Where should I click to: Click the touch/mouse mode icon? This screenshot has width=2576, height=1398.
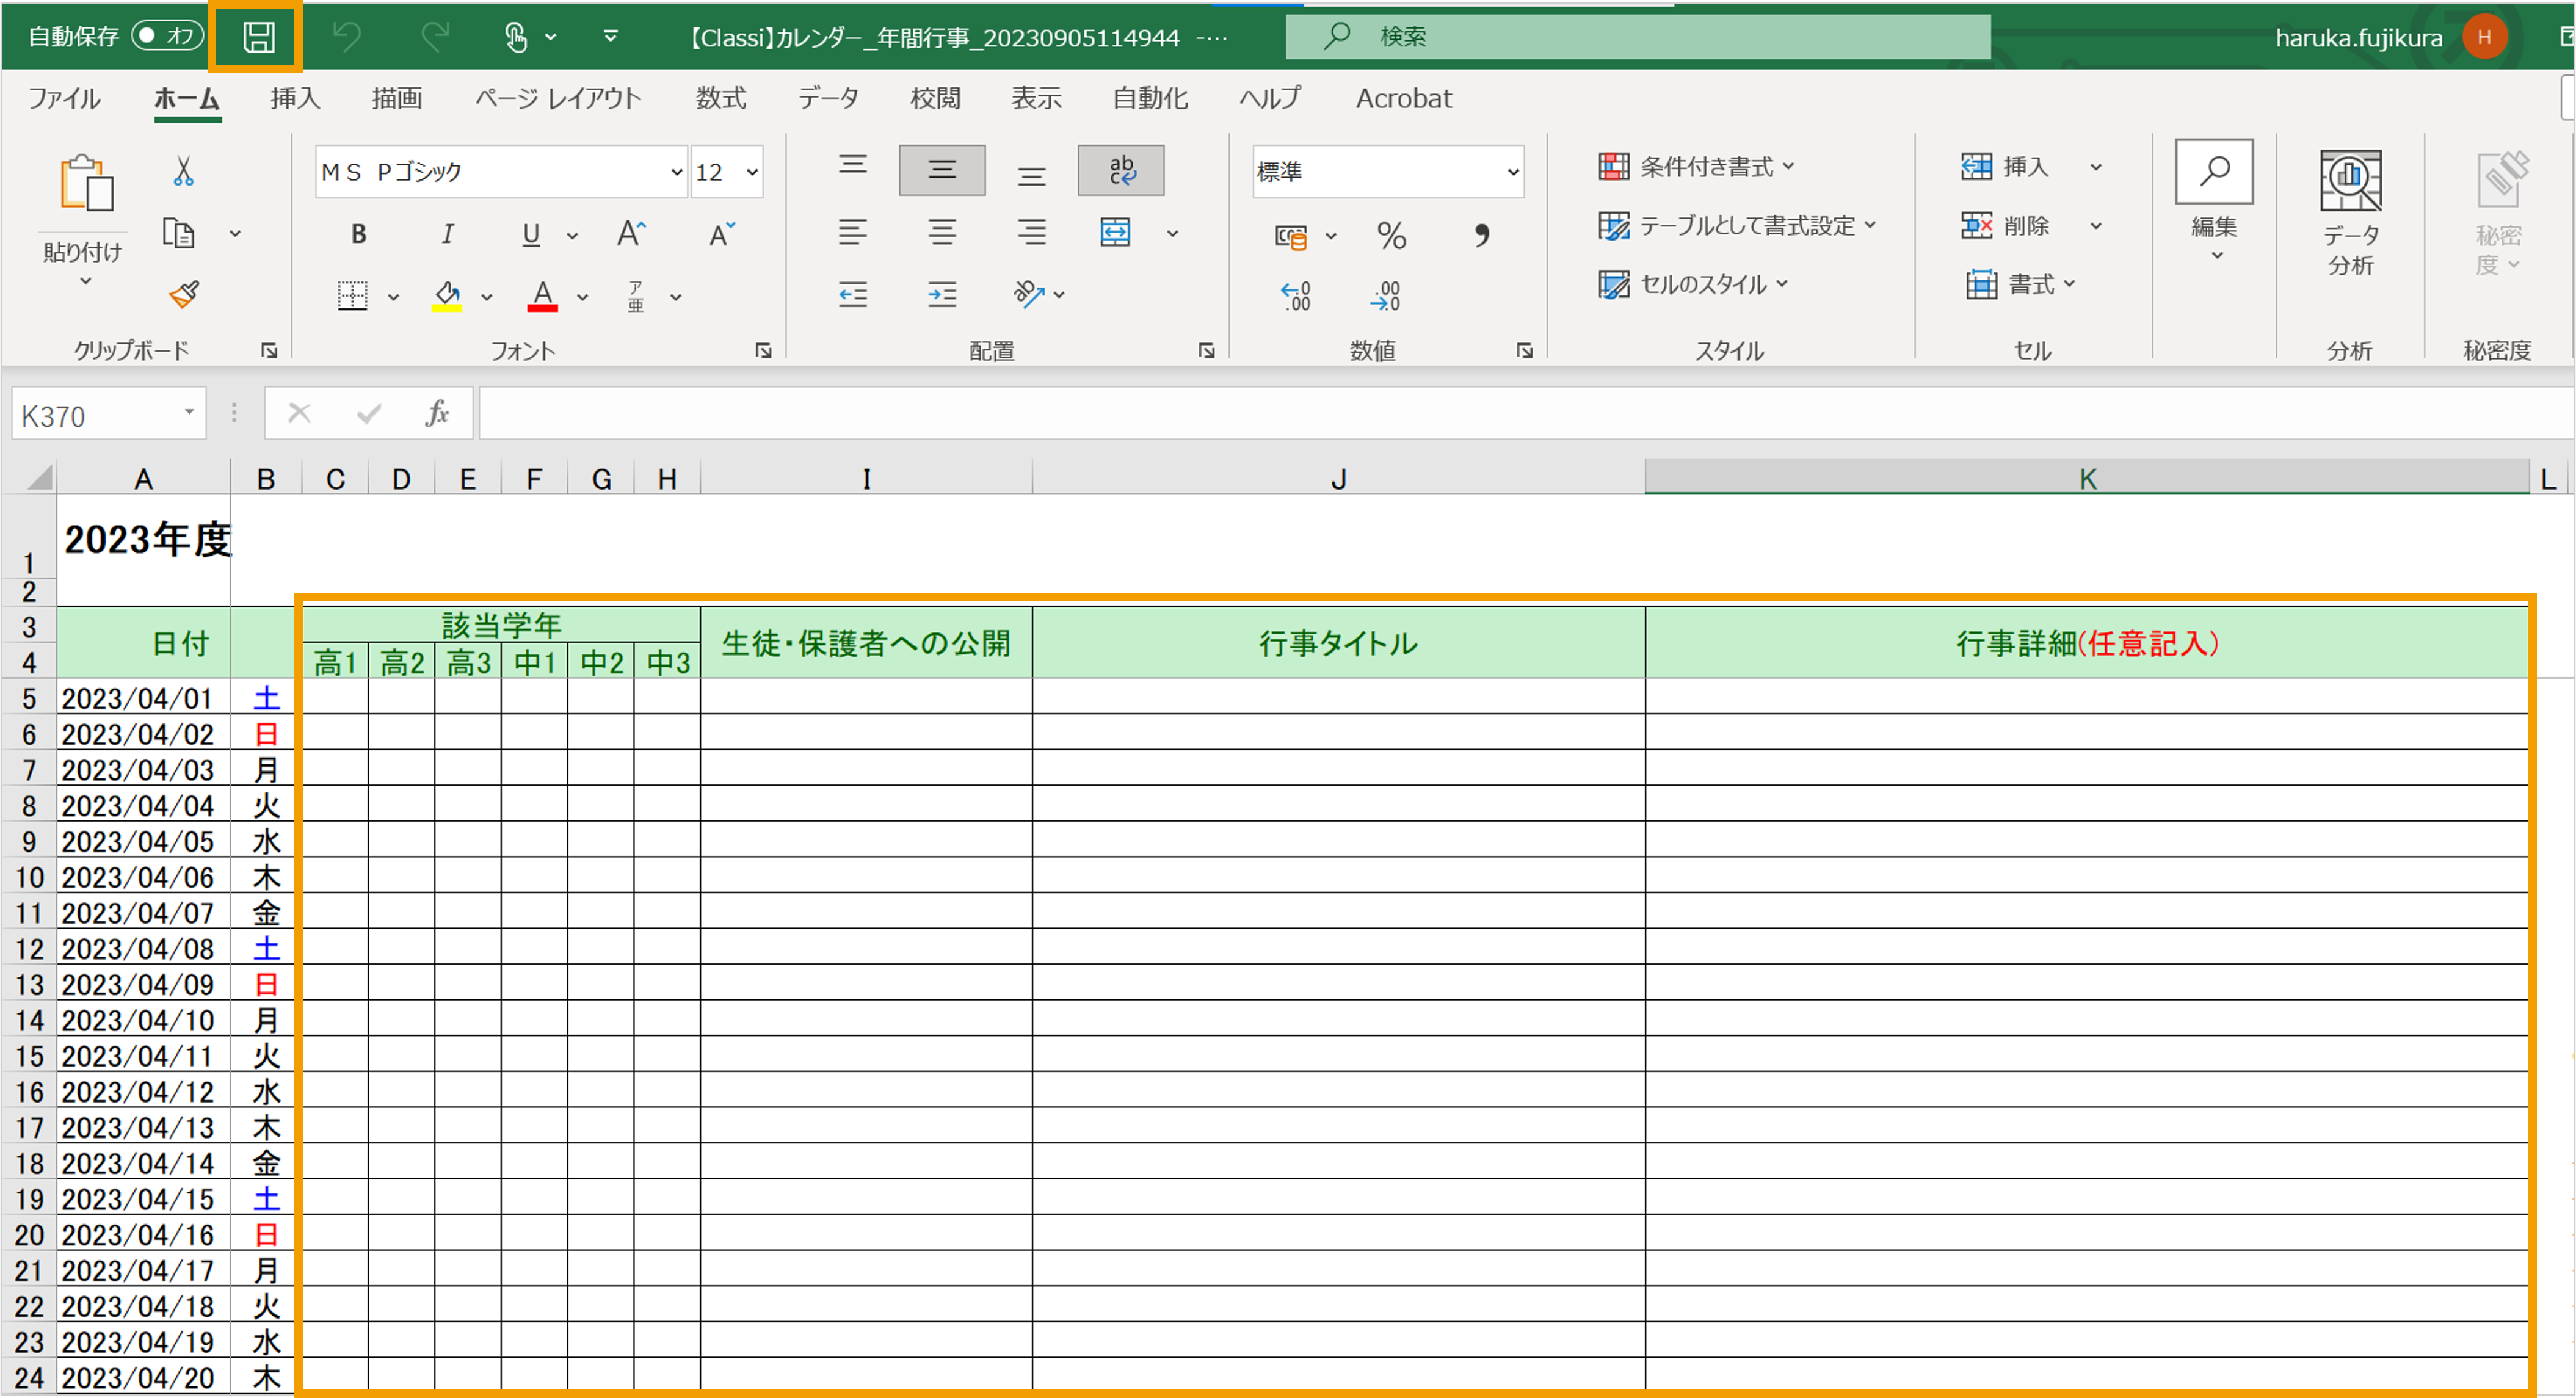515,37
